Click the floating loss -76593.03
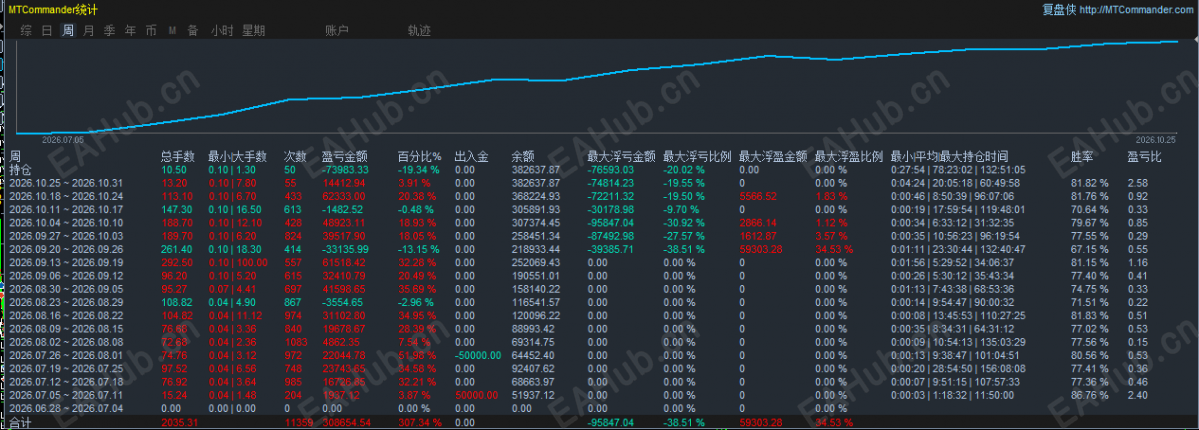The image size is (1199, 430). click(x=610, y=169)
